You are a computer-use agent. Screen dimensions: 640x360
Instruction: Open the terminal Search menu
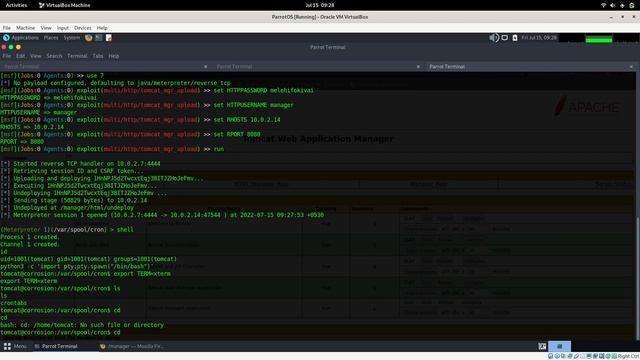point(54,56)
